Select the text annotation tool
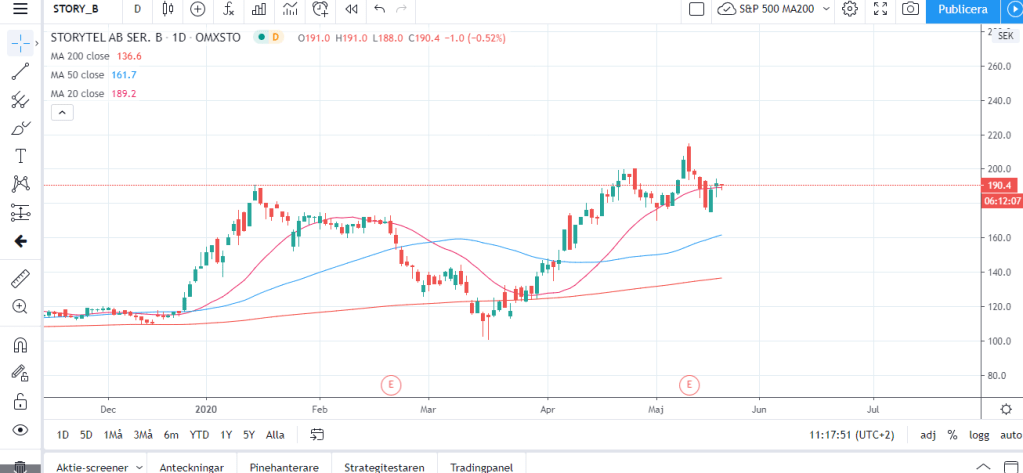This screenshot has width=1023, height=473. click(20, 156)
